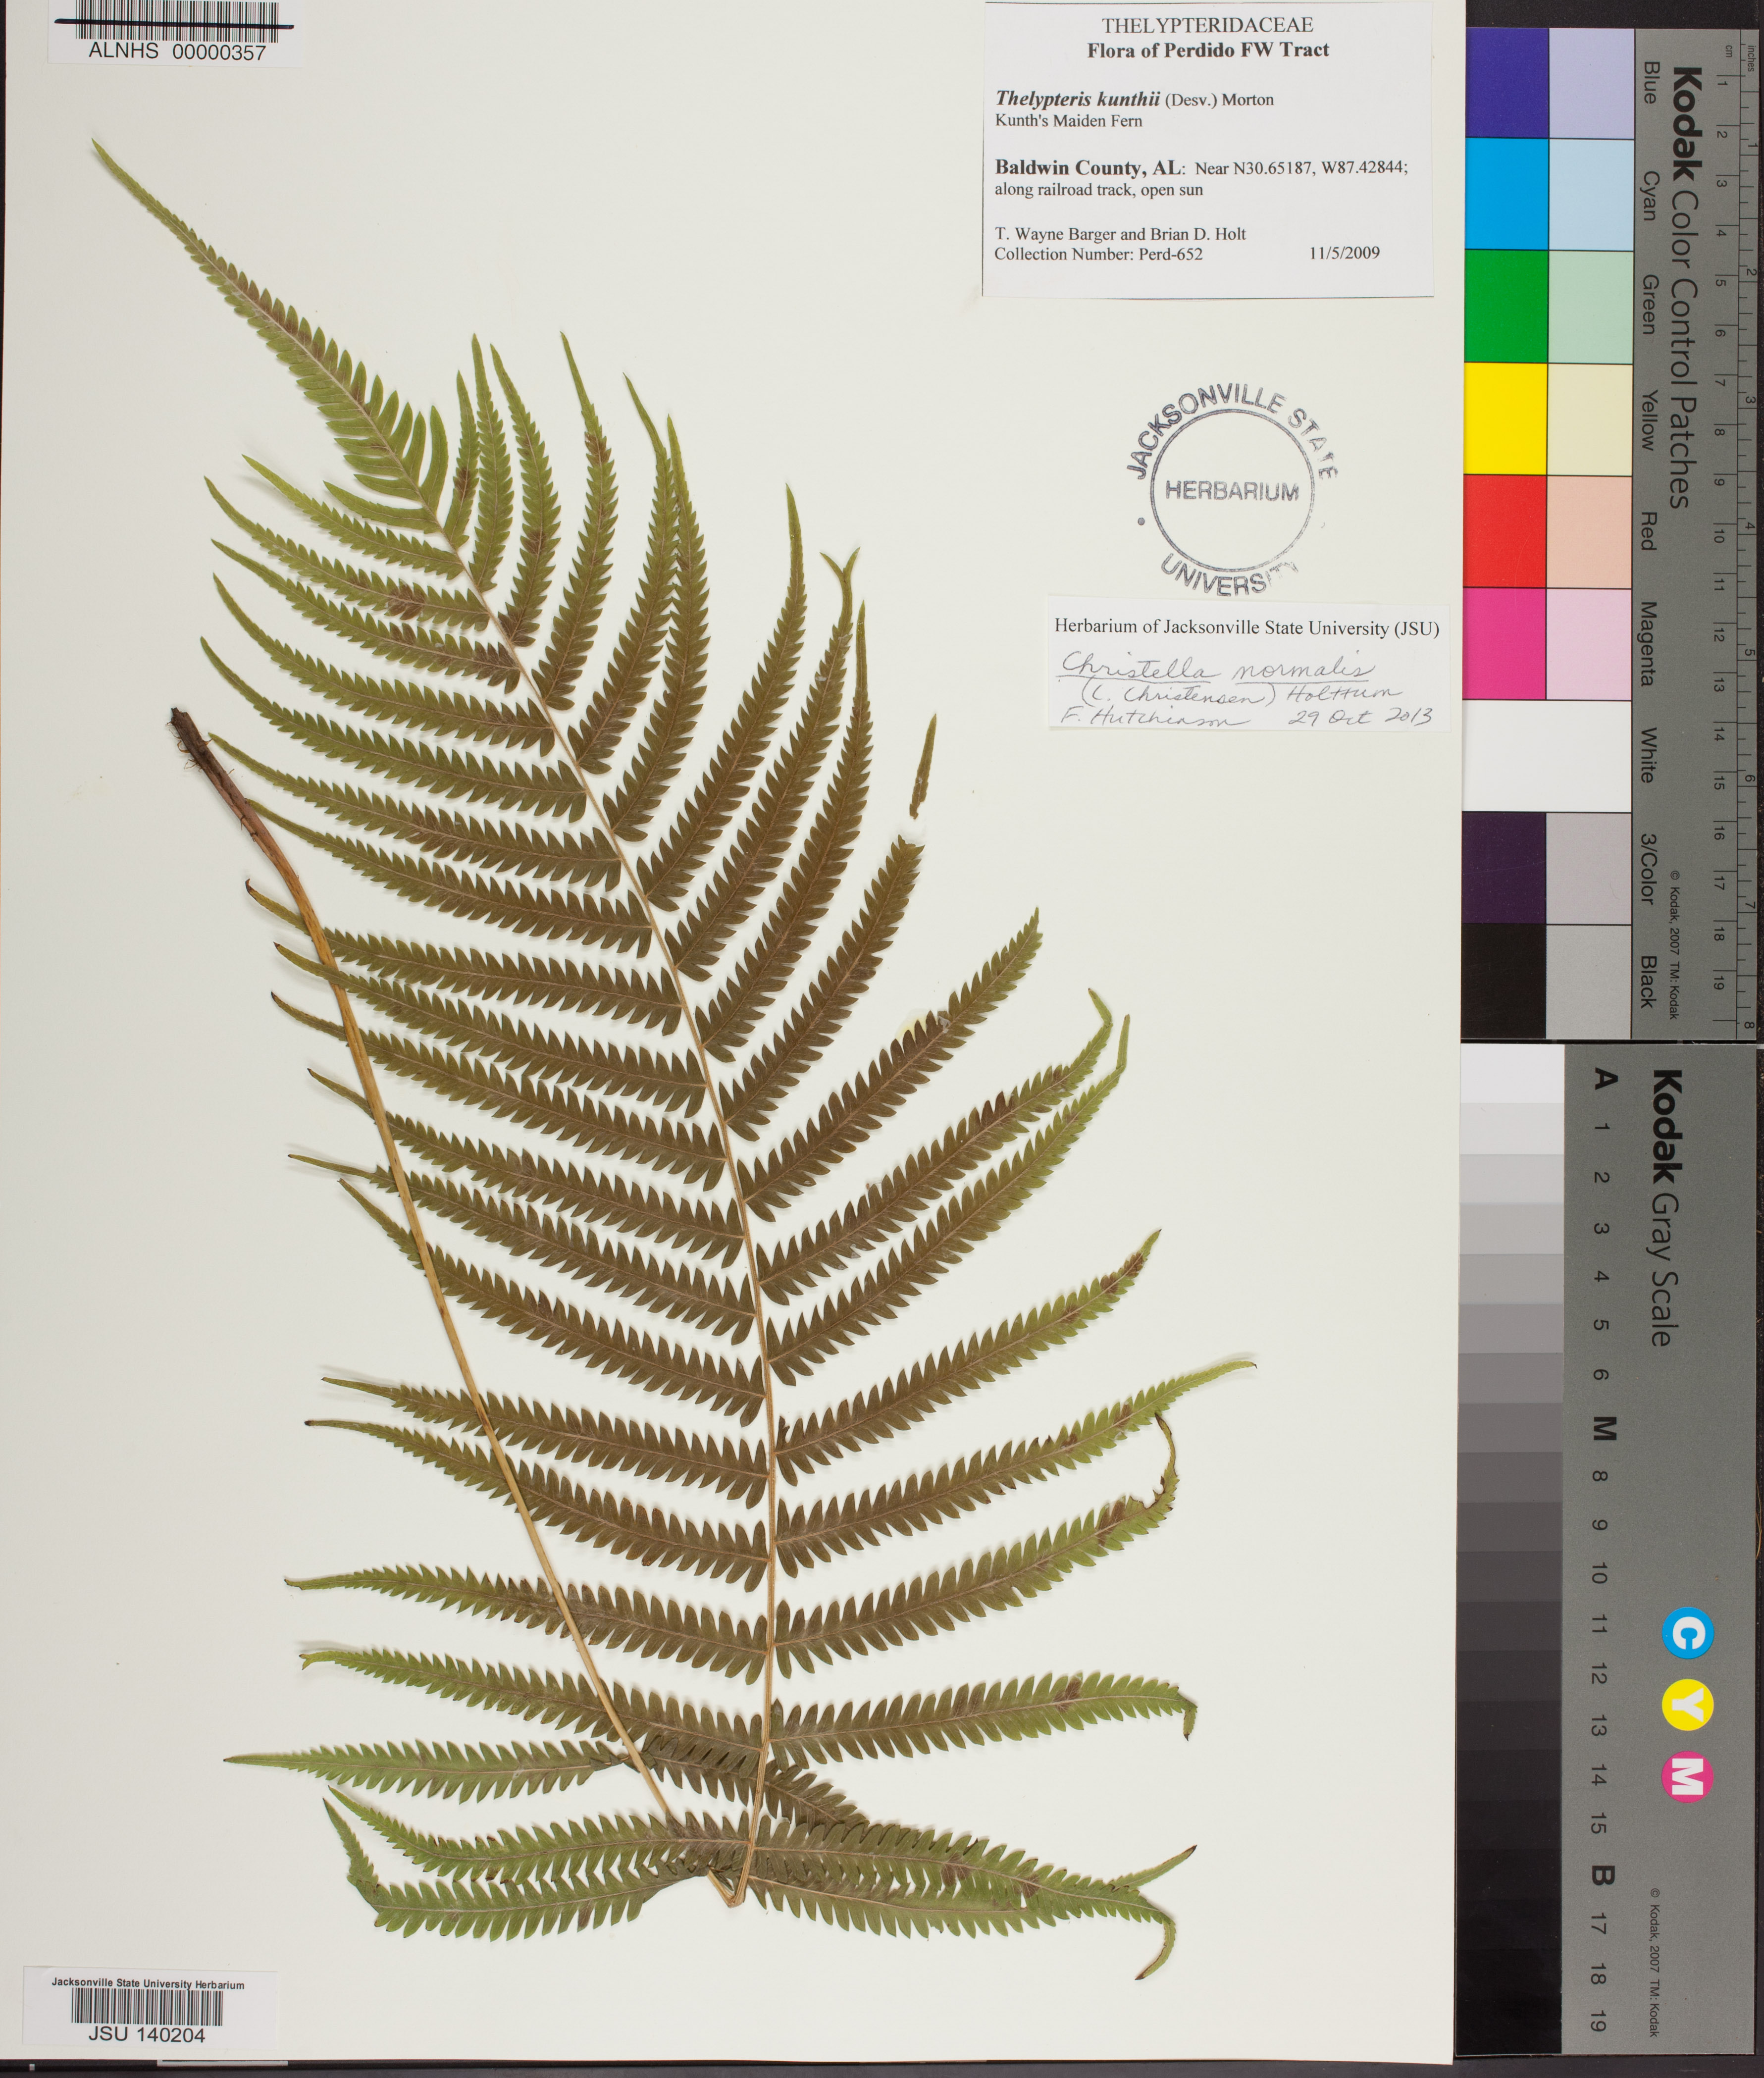The width and height of the screenshot is (1764, 2078).
Task: Click the yellow Kodak color patch
Action: [x=1505, y=418]
